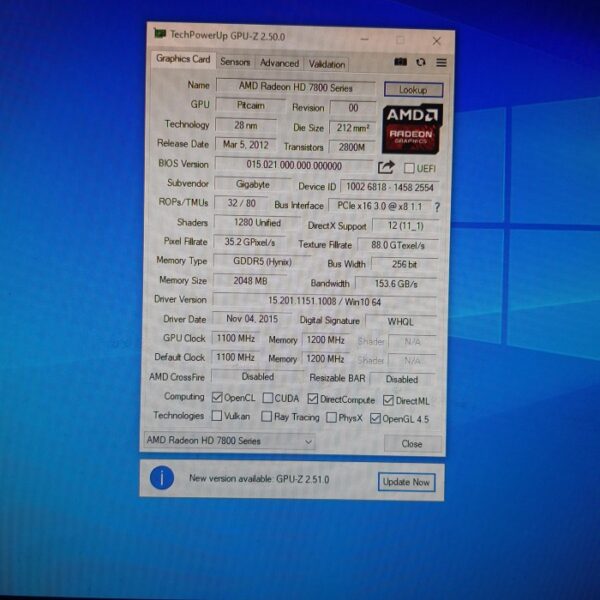Click the Subvendor value Gigabyte
Screen dimensions: 600x600
pyautogui.click(x=253, y=184)
